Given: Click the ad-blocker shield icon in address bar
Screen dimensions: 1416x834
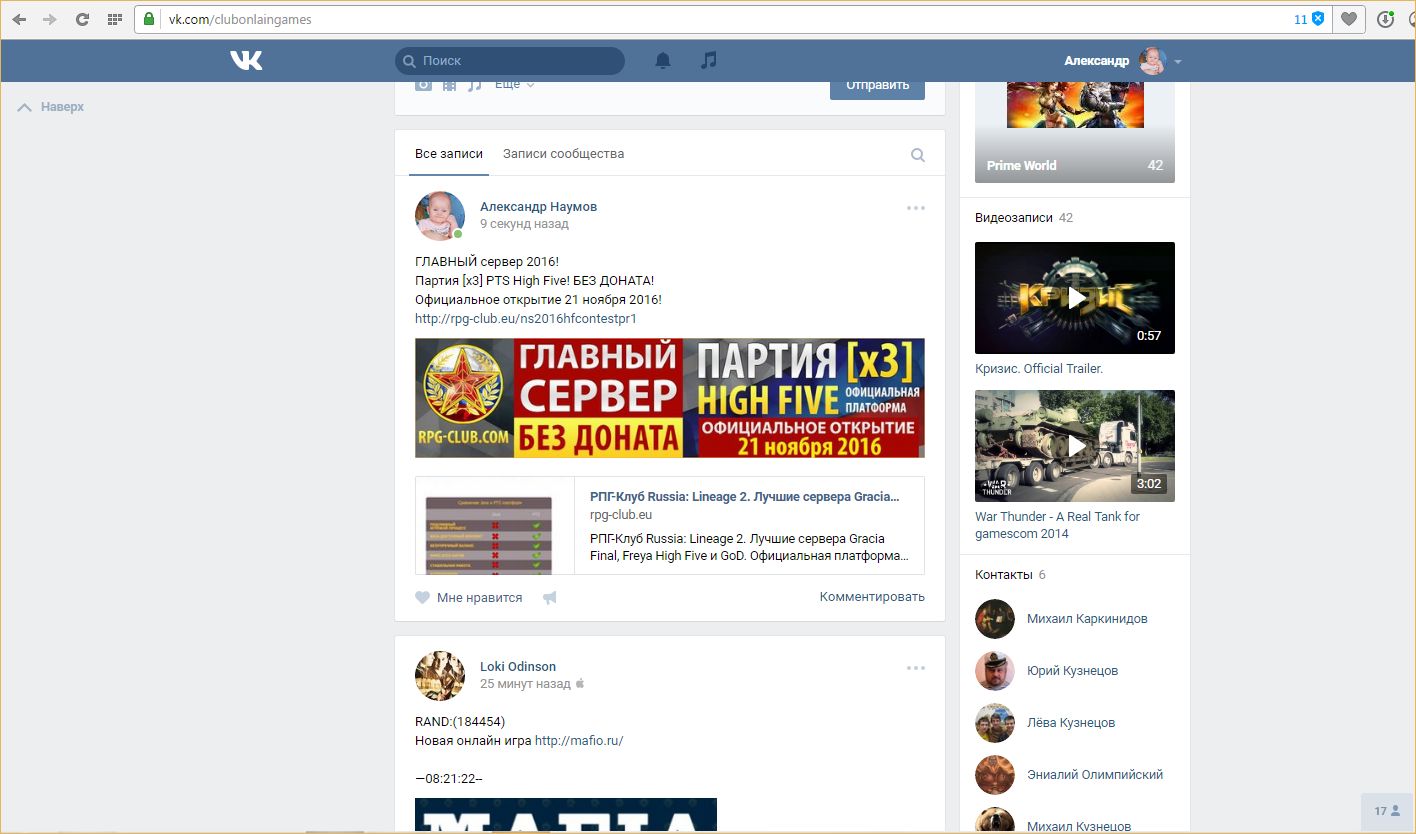Looking at the screenshot, I should point(1318,19).
